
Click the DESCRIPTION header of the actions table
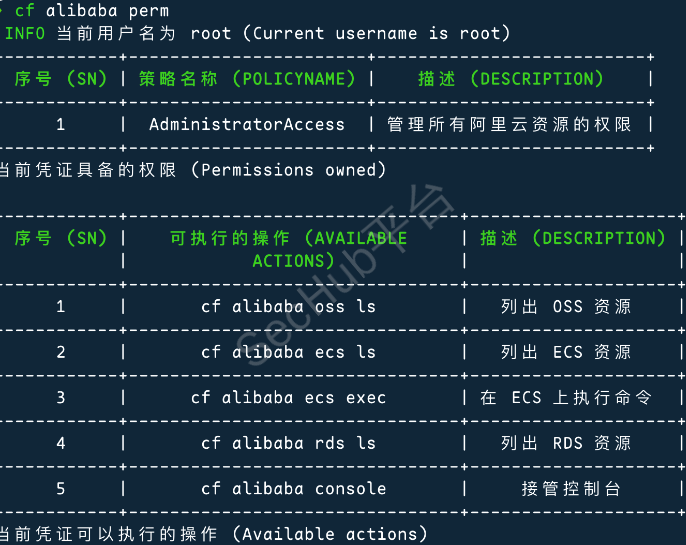tap(572, 238)
